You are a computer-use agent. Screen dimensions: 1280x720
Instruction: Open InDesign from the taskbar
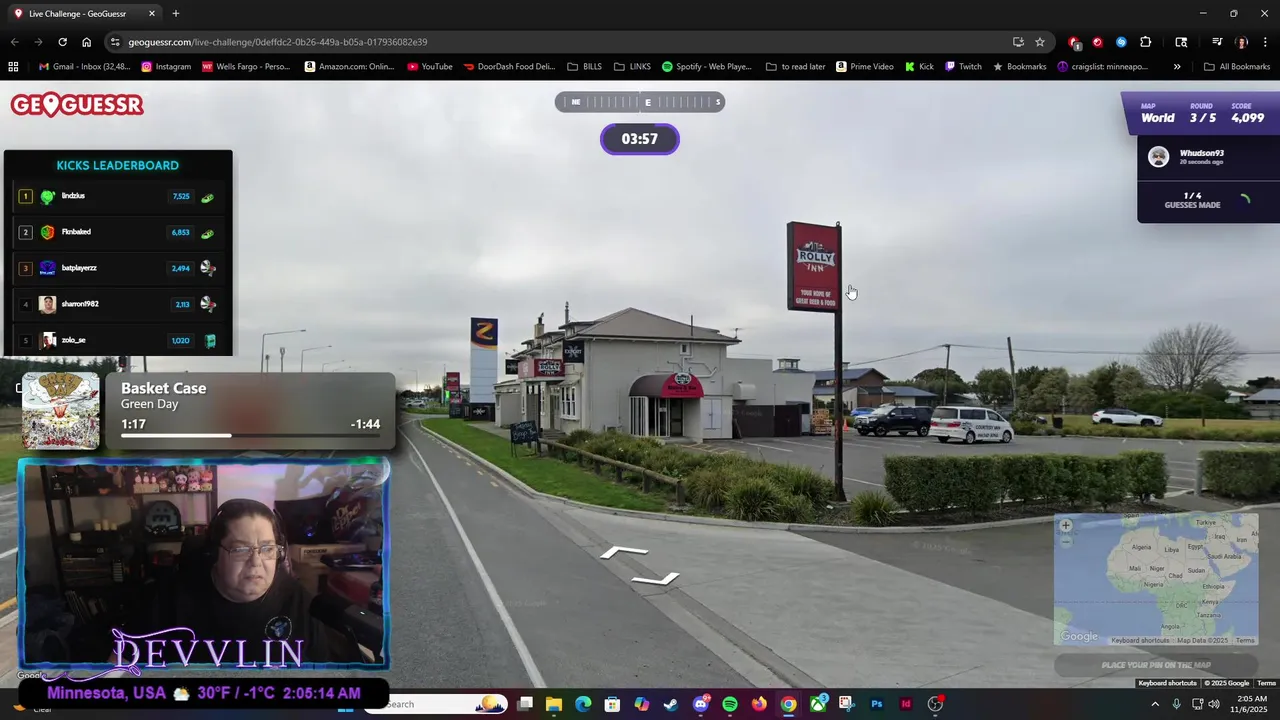pyautogui.click(x=906, y=704)
